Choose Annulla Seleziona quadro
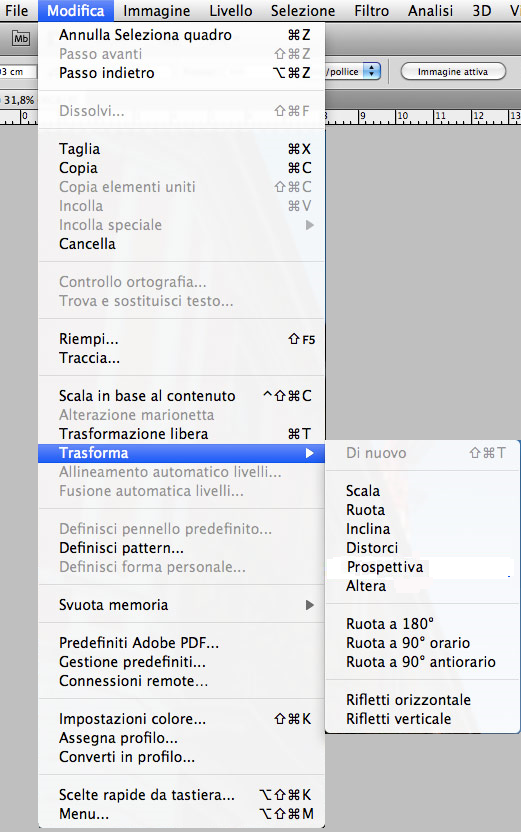Screen dimensions: 521x832 click(181, 35)
